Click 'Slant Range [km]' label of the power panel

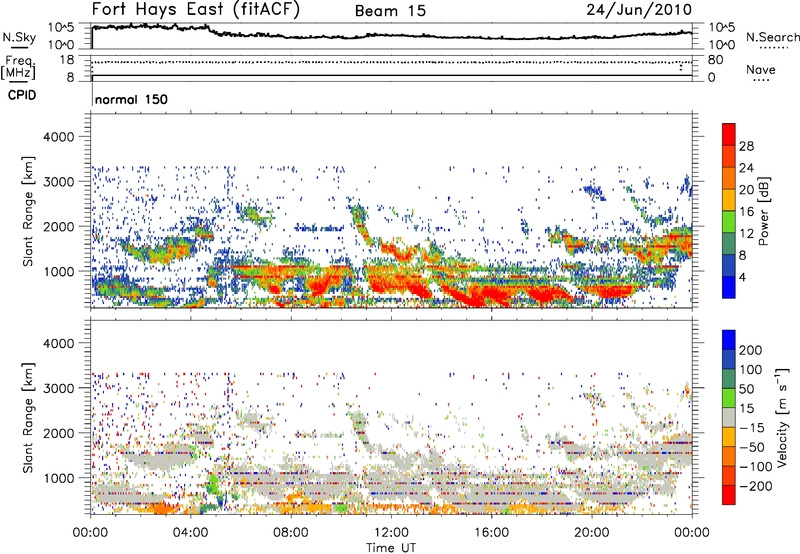(28, 211)
